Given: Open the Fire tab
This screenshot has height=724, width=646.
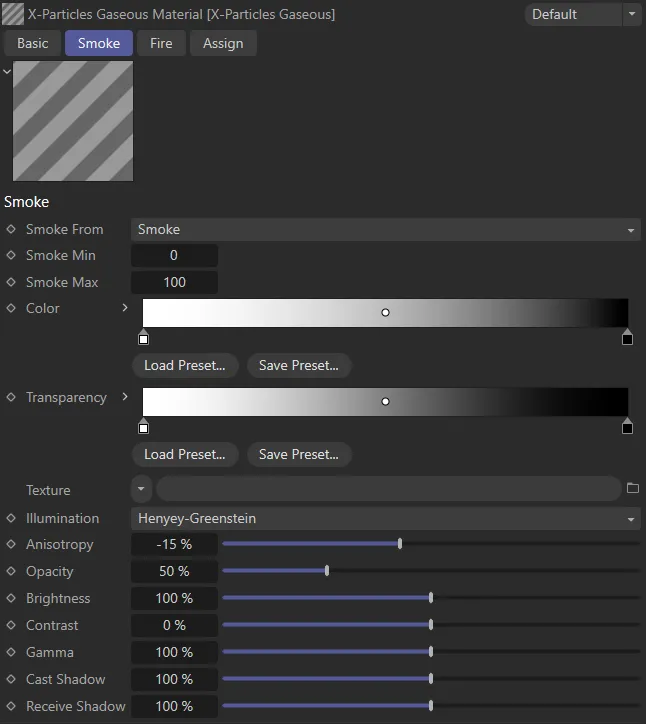Looking at the screenshot, I should pos(161,43).
